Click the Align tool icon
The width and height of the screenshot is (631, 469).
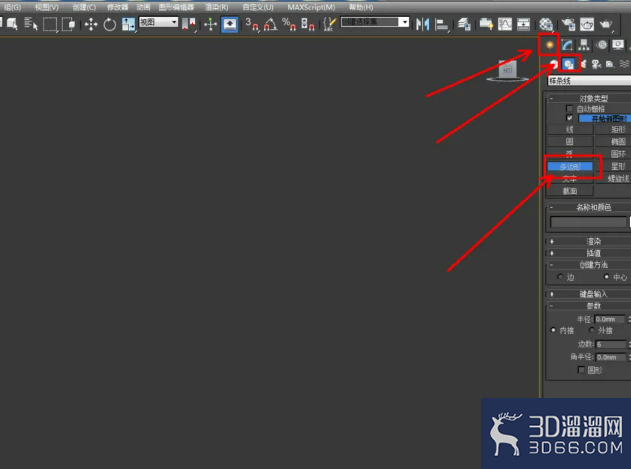click(441, 25)
